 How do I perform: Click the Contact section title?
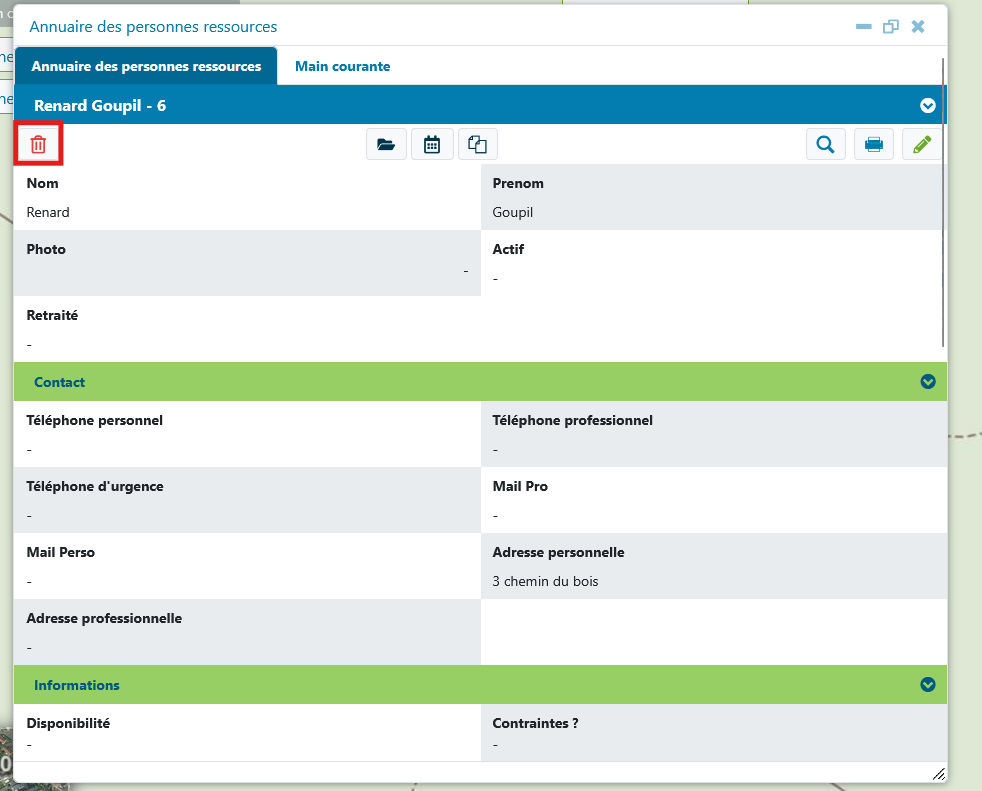[59, 382]
